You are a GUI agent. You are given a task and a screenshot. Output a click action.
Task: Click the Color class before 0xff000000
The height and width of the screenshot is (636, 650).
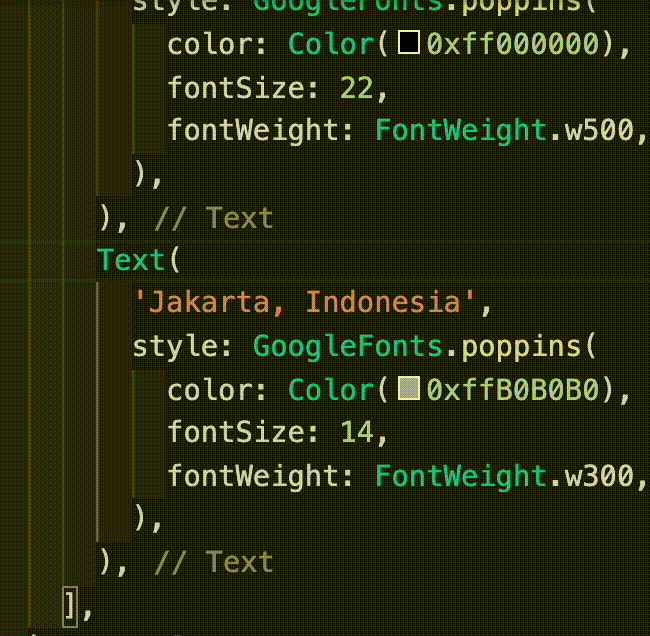(x=331, y=44)
